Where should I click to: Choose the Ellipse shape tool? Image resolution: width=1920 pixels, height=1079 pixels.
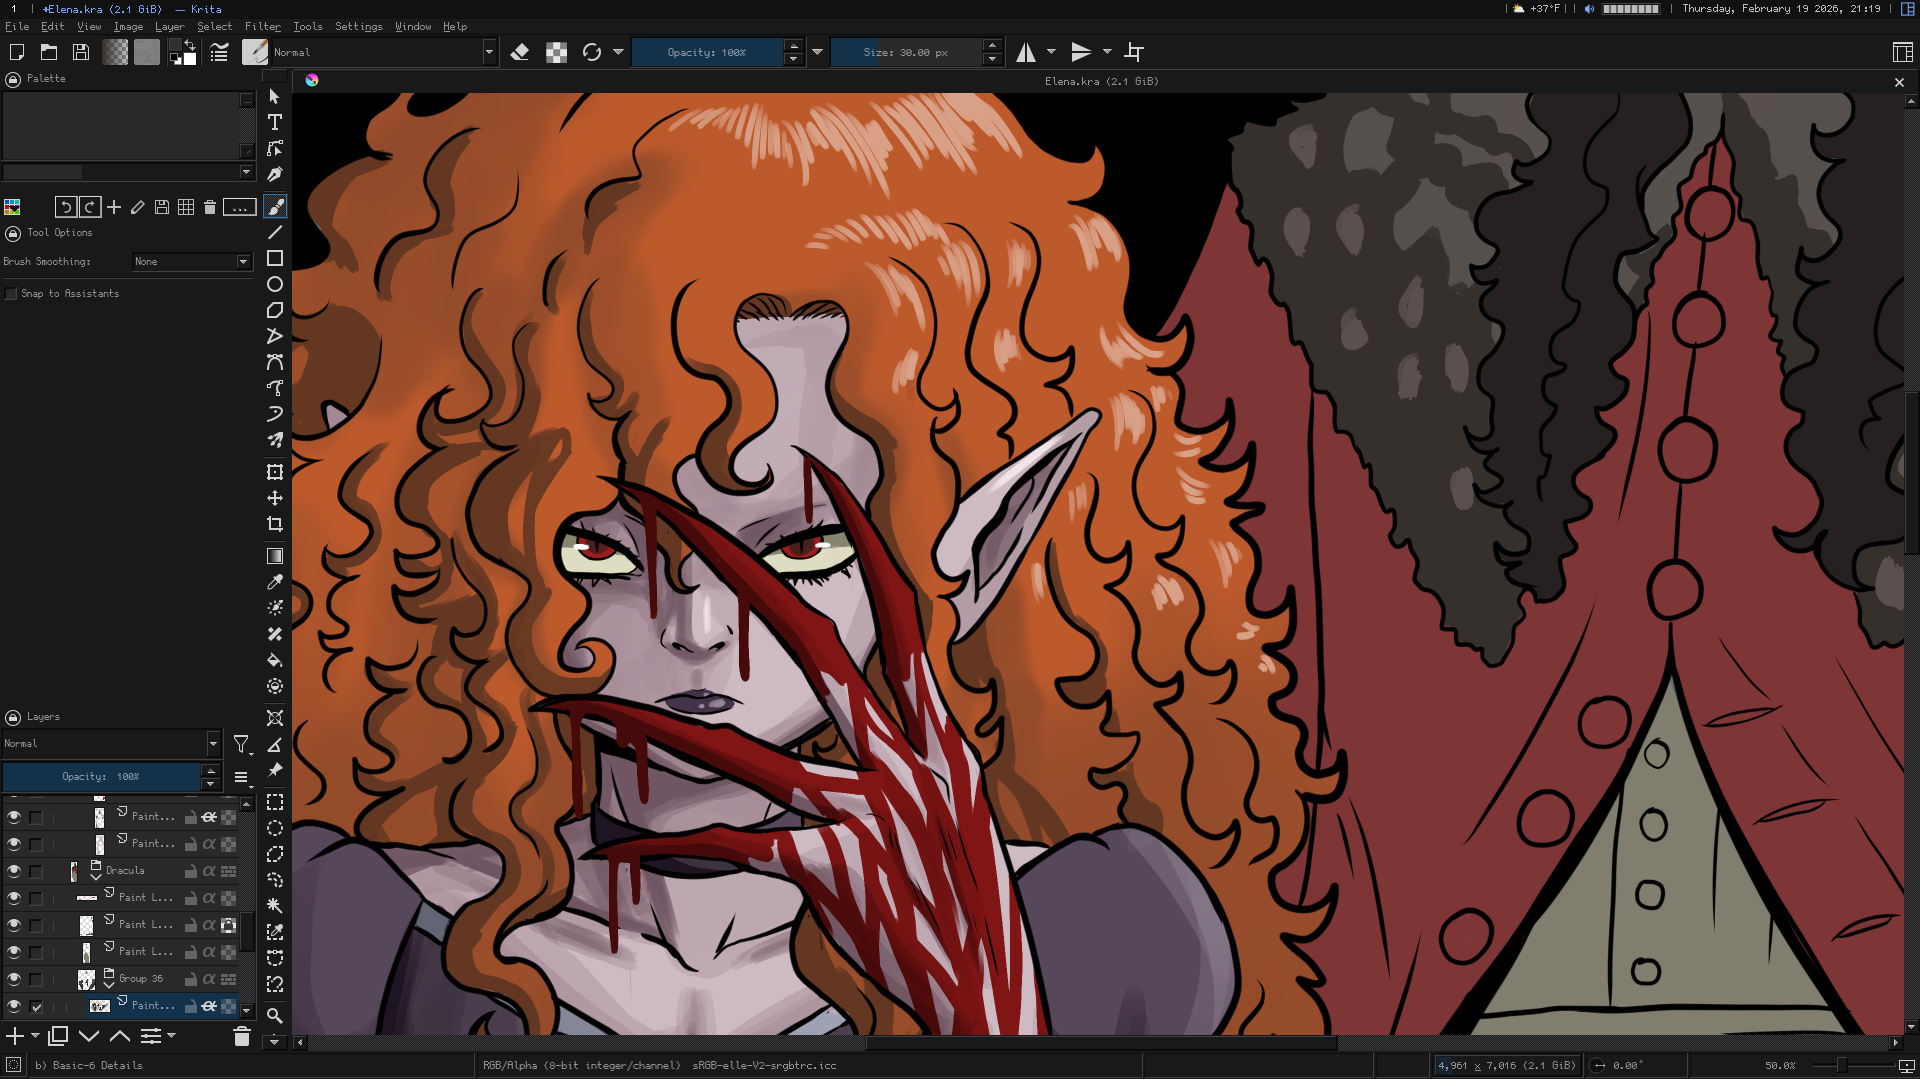275,284
